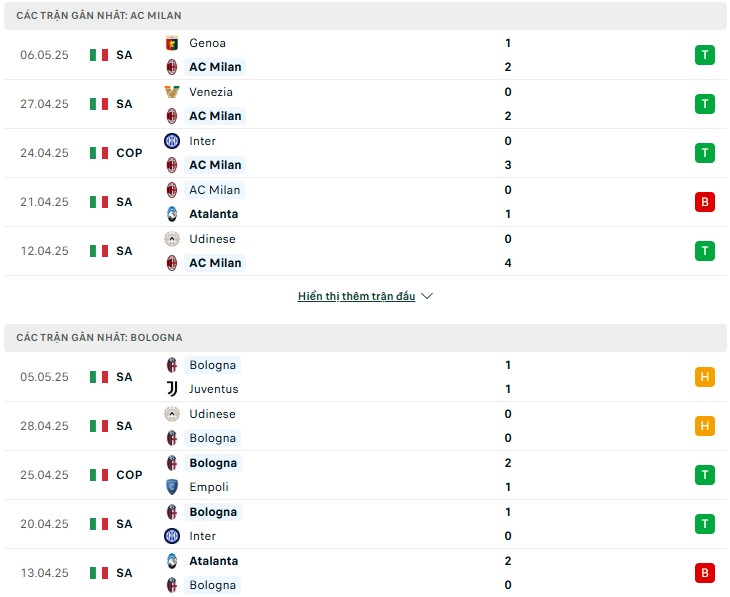
Task: Select the Bologna recent matches header
Action: [365, 338]
